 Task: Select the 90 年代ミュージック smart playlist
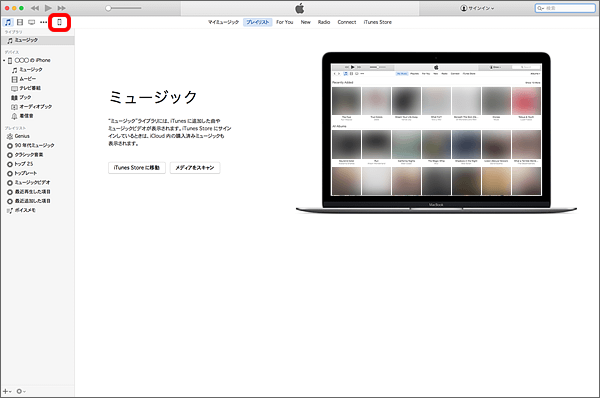click(x=38, y=145)
